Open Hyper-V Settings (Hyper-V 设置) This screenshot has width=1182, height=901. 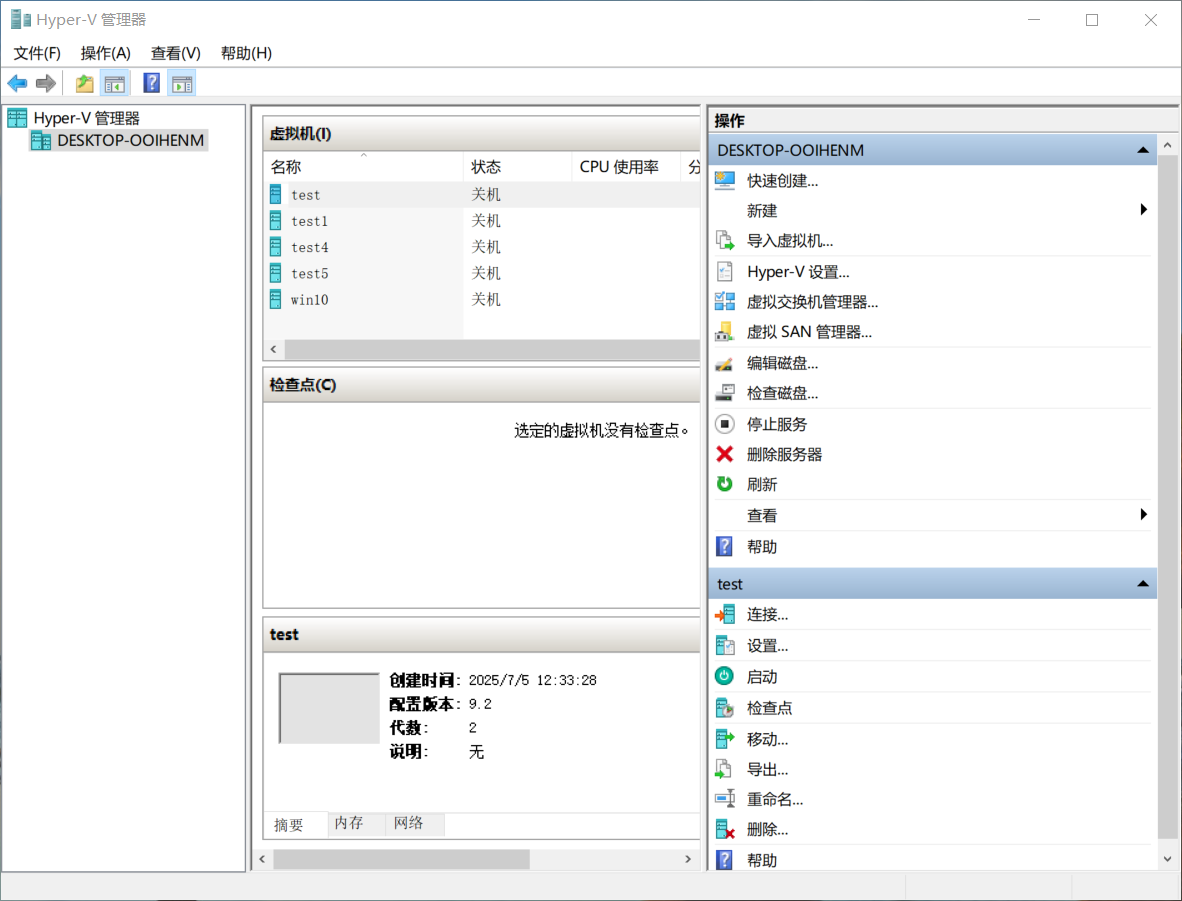(x=797, y=272)
